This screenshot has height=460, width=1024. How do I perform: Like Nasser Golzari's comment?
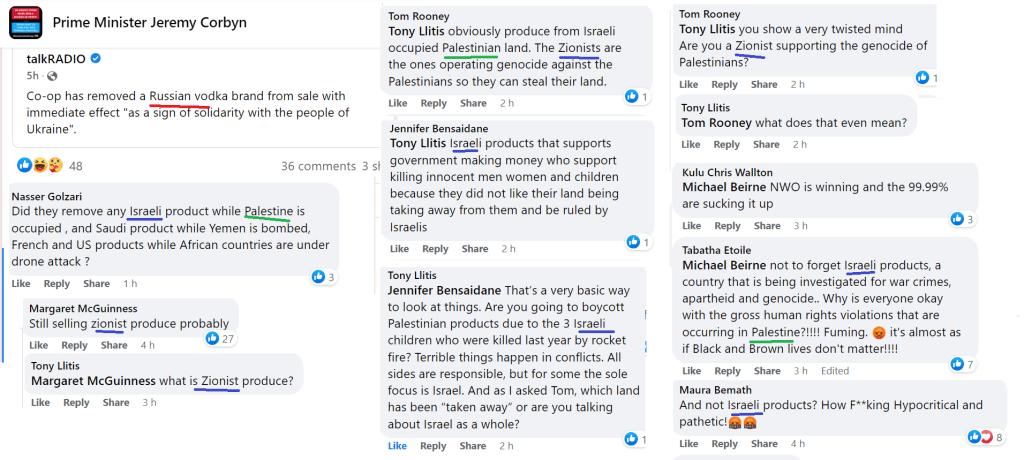21,284
